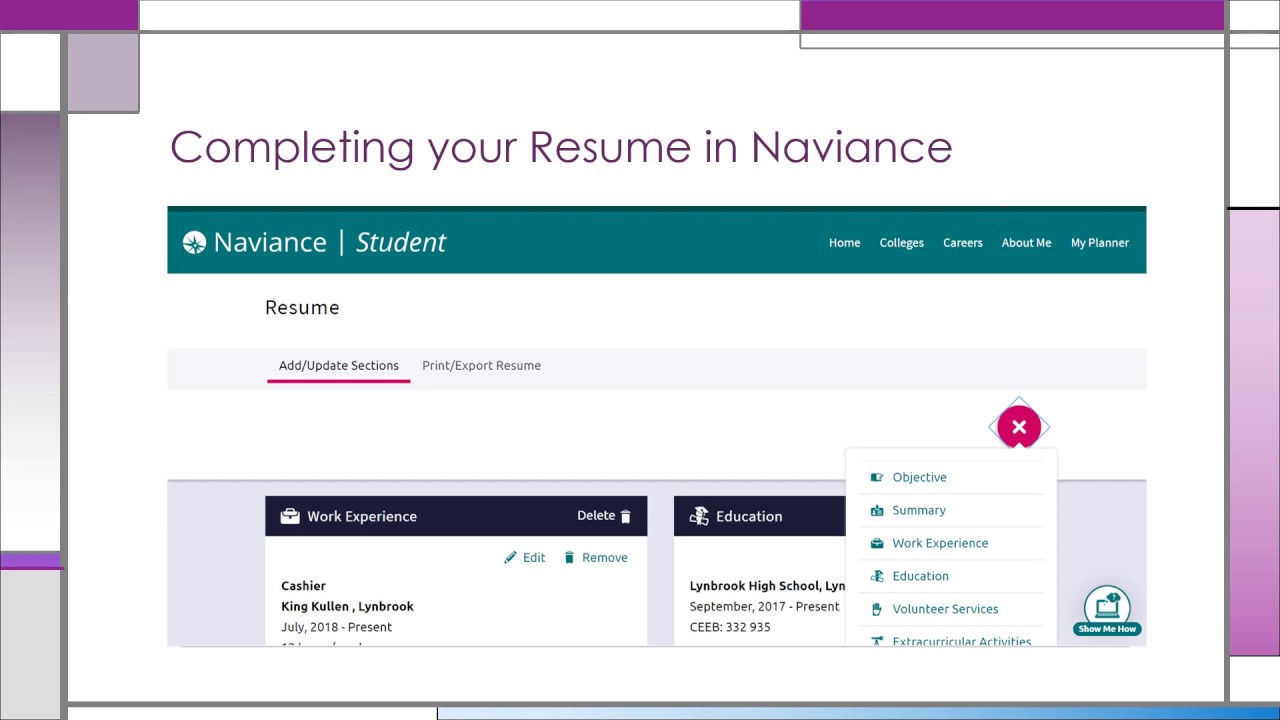The image size is (1280, 720).
Task: Edit the Cashier work experience entry
Action: pos(525,557)
